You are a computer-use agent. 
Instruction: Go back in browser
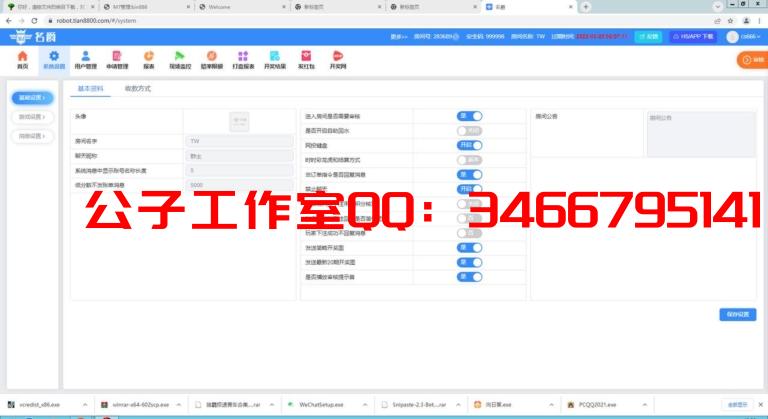9,21
